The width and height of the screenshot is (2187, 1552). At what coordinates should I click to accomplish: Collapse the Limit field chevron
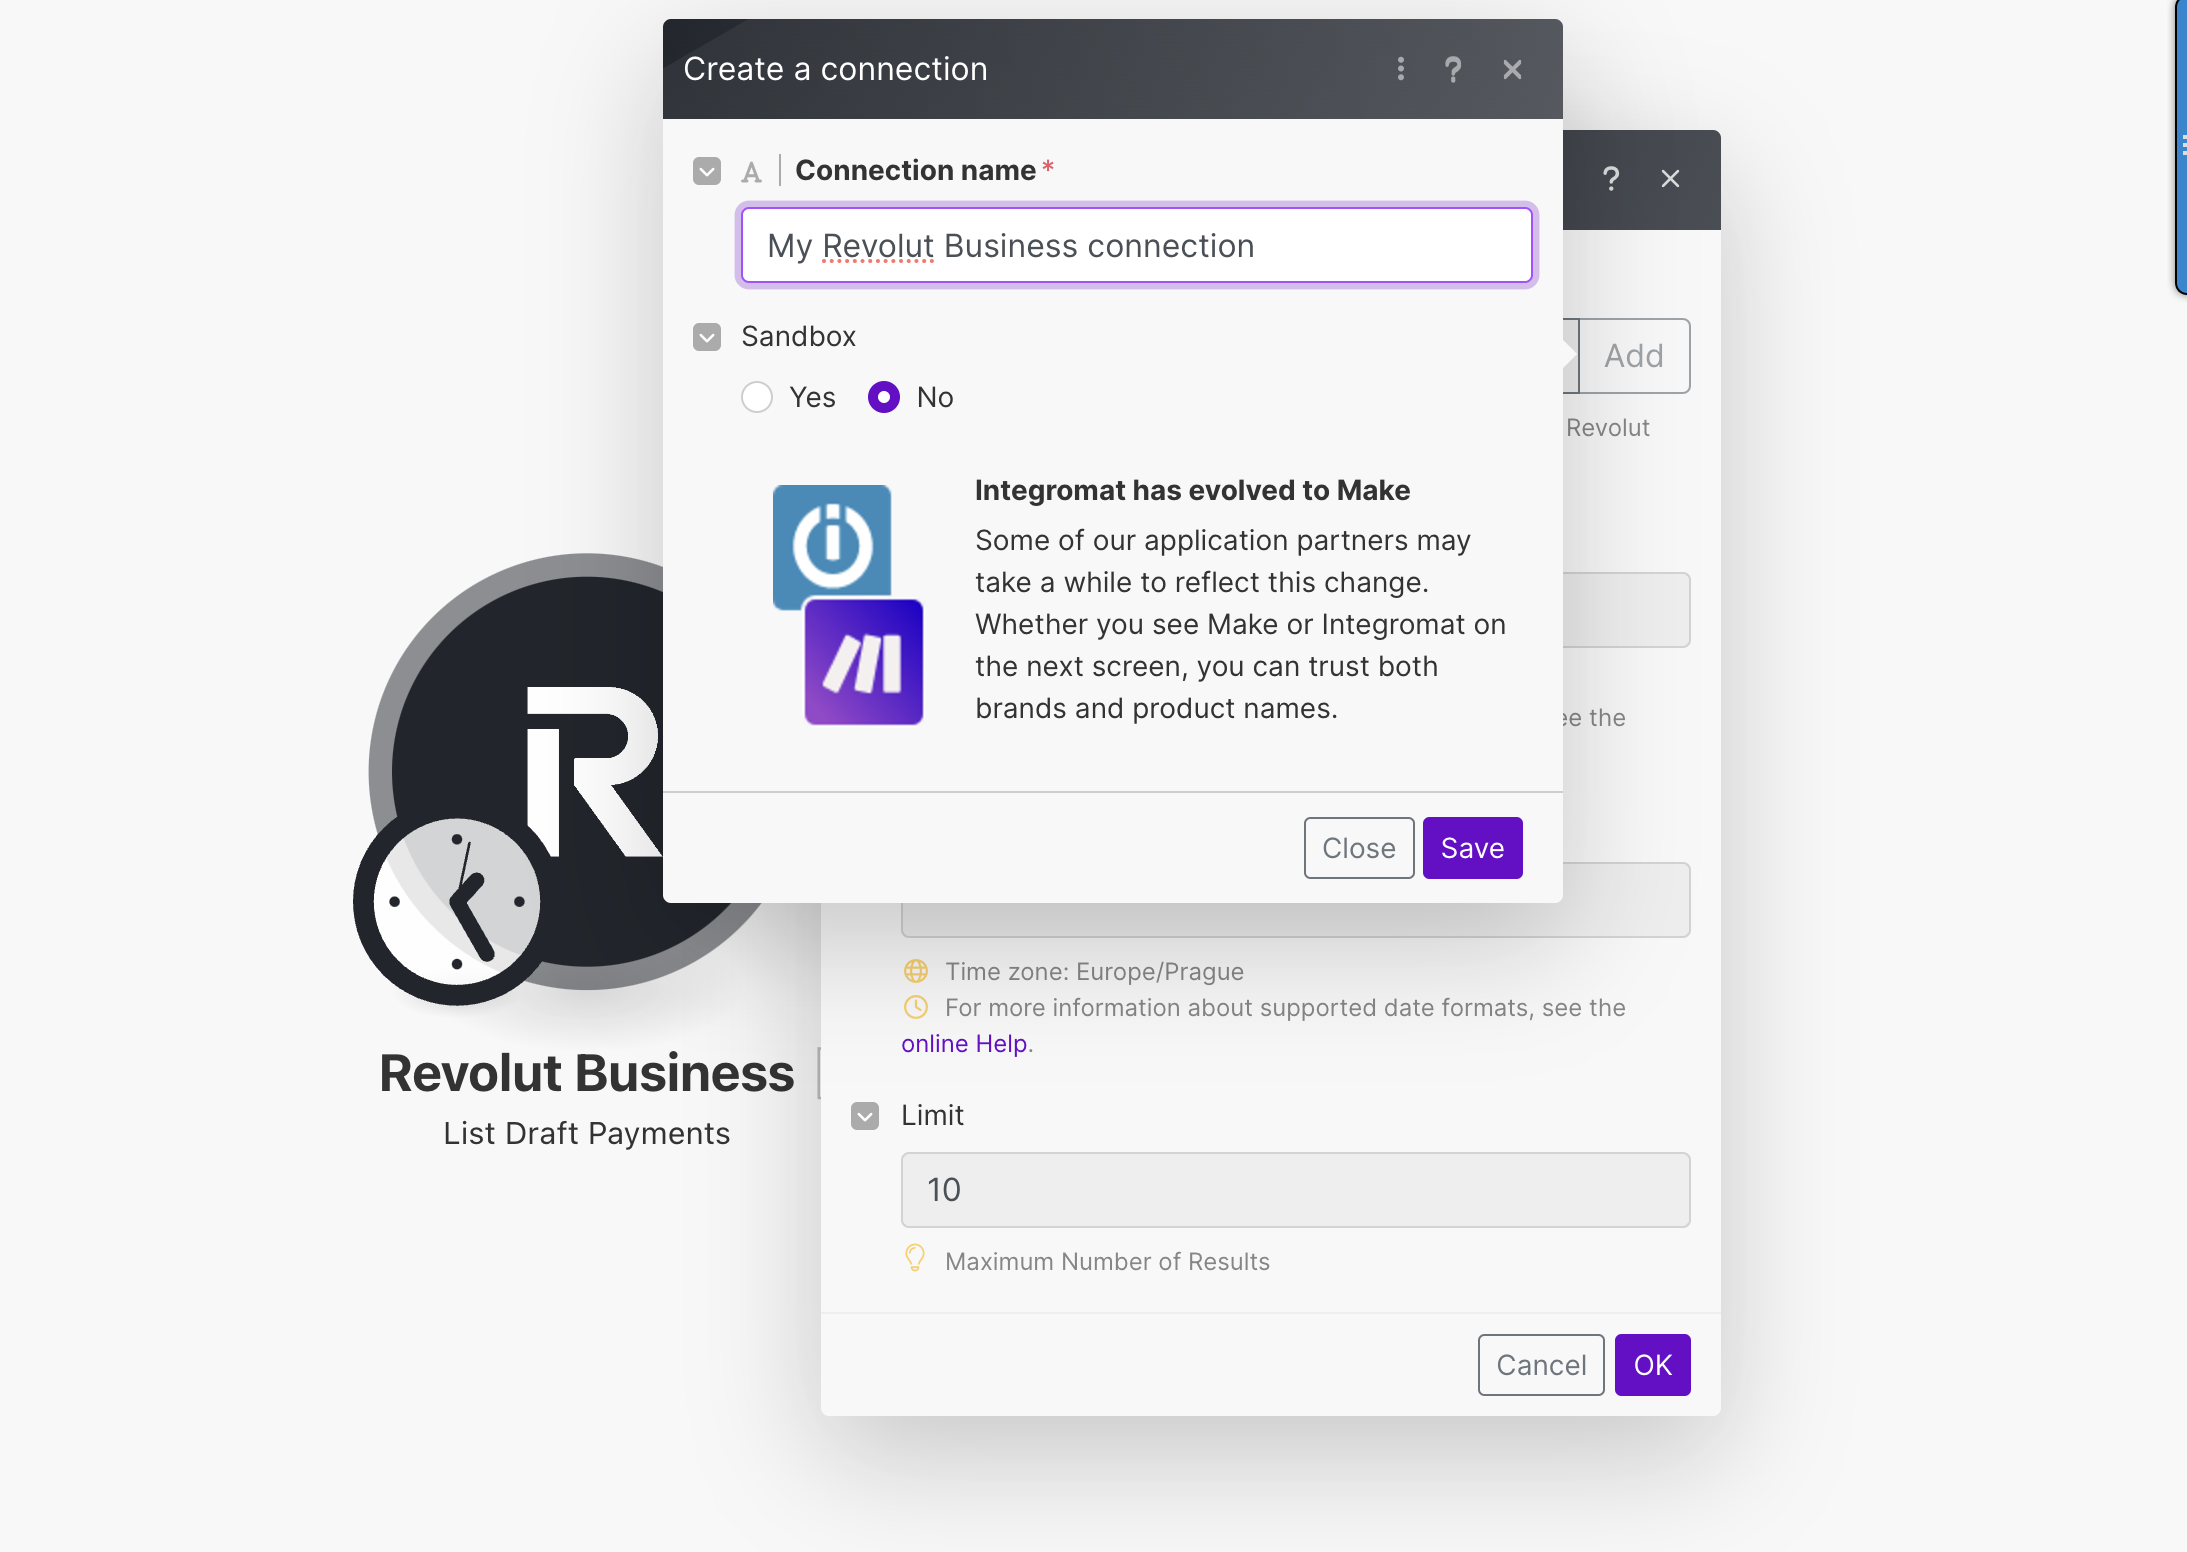coord(865,1116)
